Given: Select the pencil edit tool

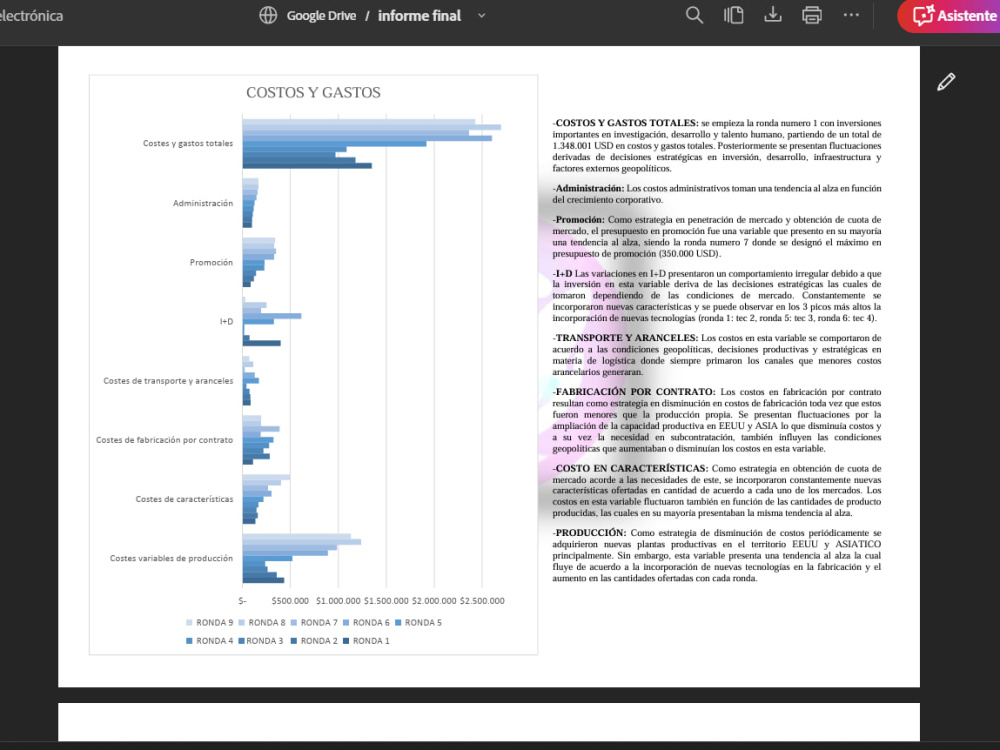Looking at the screenshot, I should [x=946, y=82].
